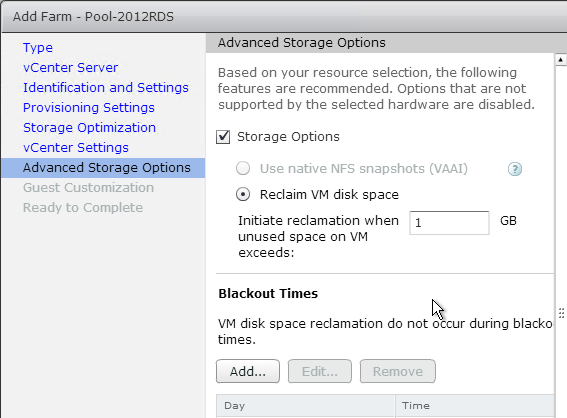Screen dimensions: 567x418
Task: Go to the Type step
Action: [38, 48]
